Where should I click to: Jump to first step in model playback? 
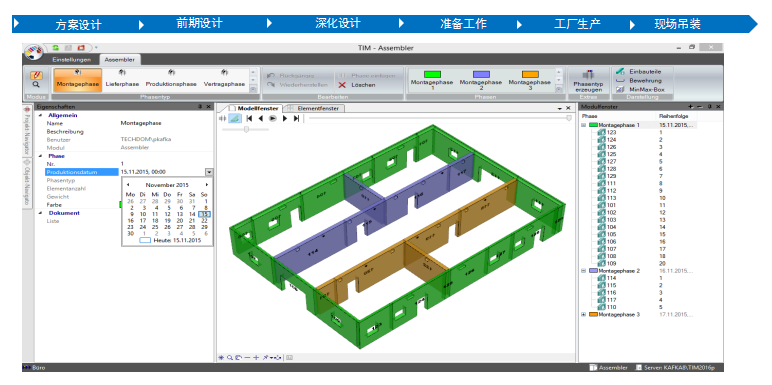click(249, 118)
